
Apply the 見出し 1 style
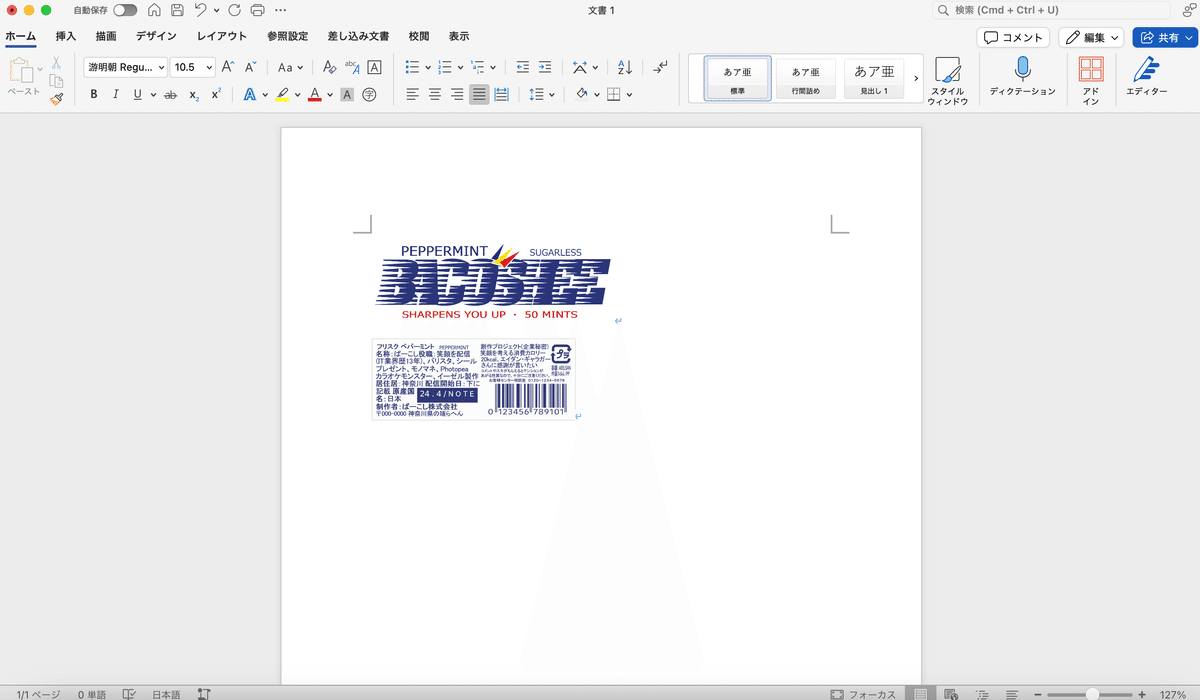(874, 78)
